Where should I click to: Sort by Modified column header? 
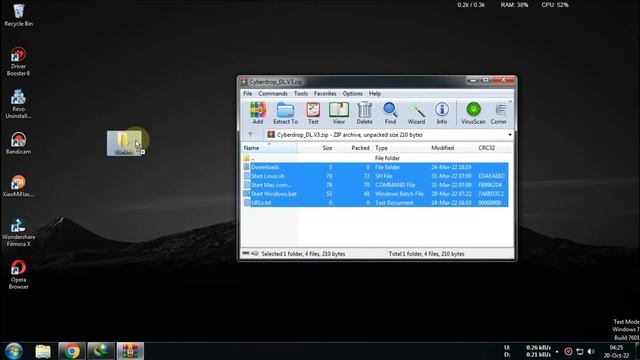pos(452,148)
